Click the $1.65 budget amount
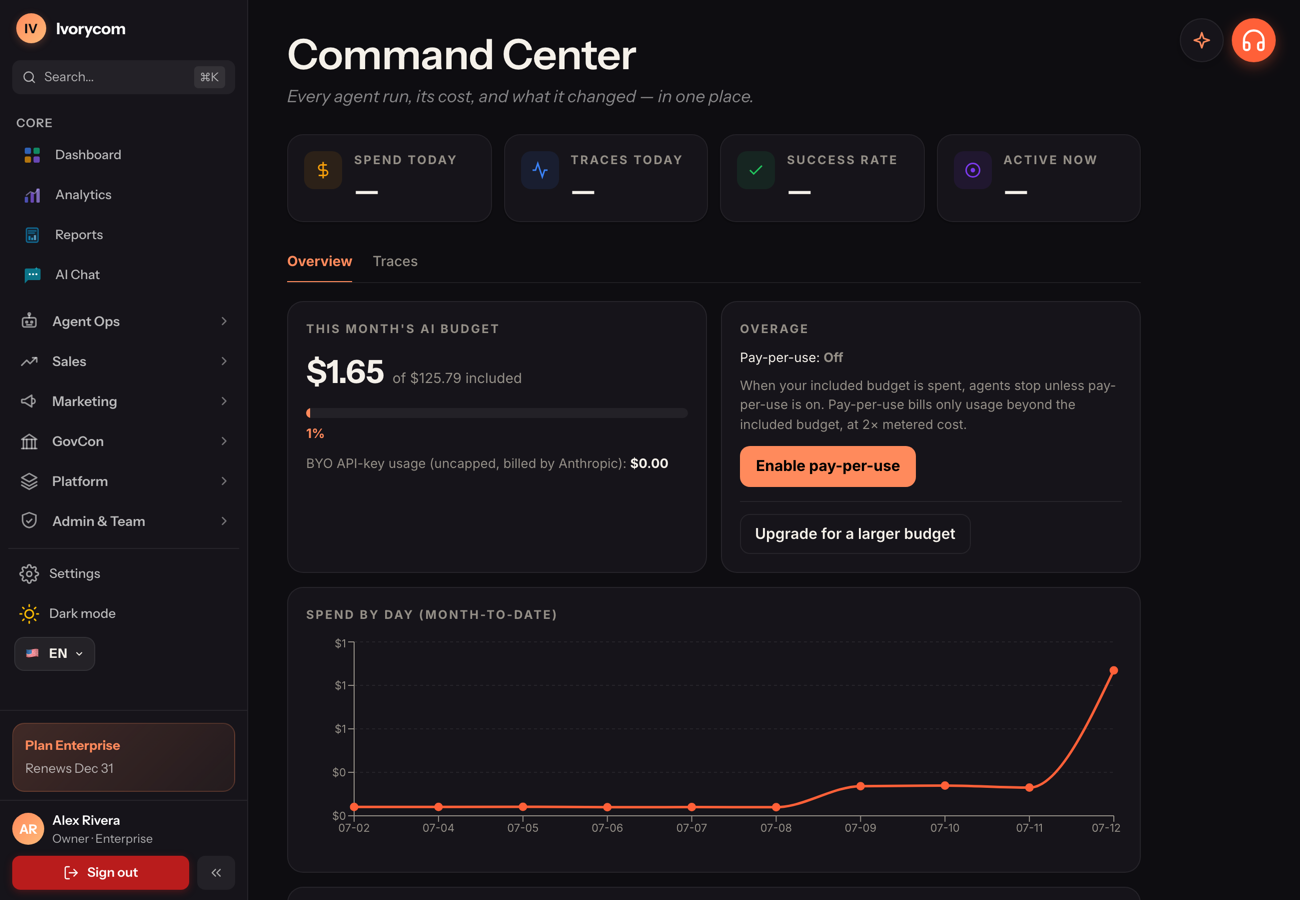This screenshot has width=1300, height=900. [x=345, y=372]
